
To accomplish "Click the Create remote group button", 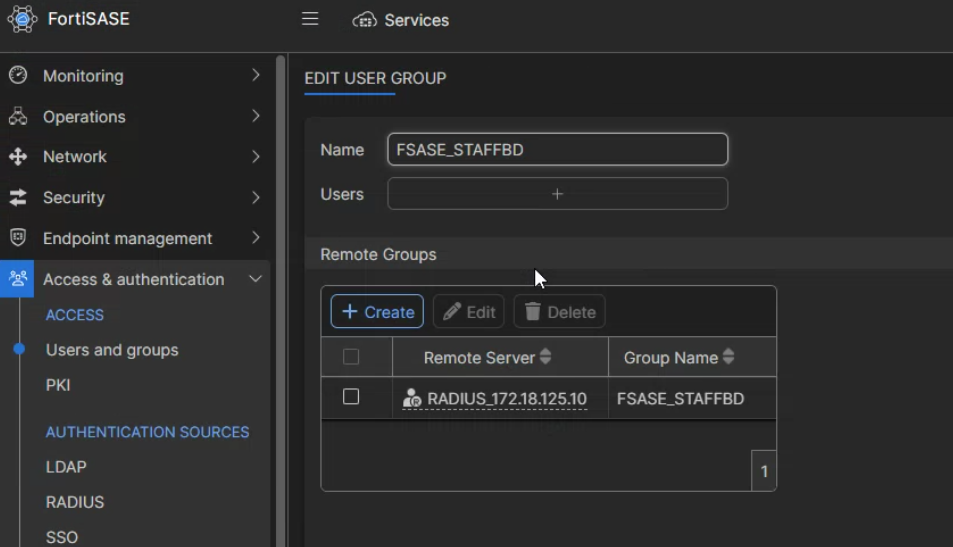I will click(x=377, y=312).
